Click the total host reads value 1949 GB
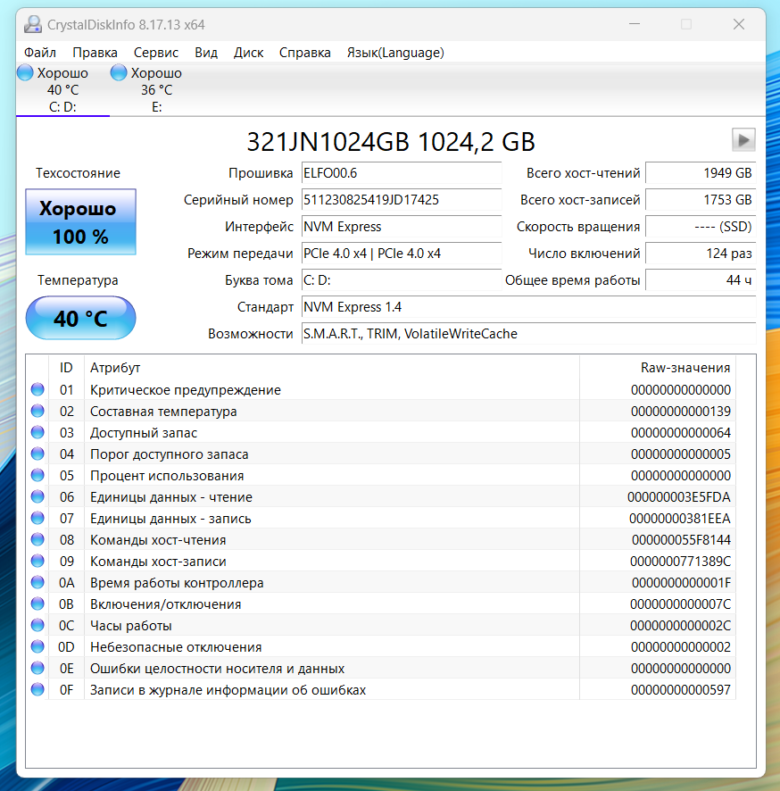The image size is (780, 791). [700, 173]
